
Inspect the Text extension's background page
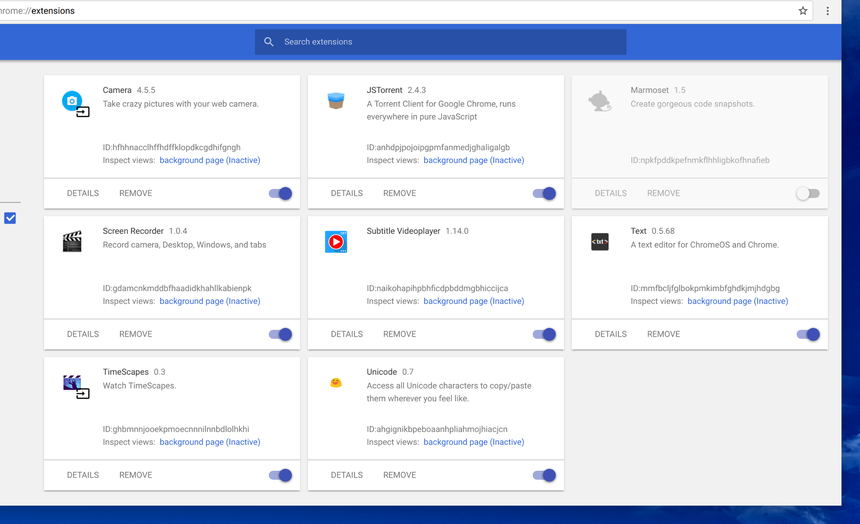click(737, 301)
